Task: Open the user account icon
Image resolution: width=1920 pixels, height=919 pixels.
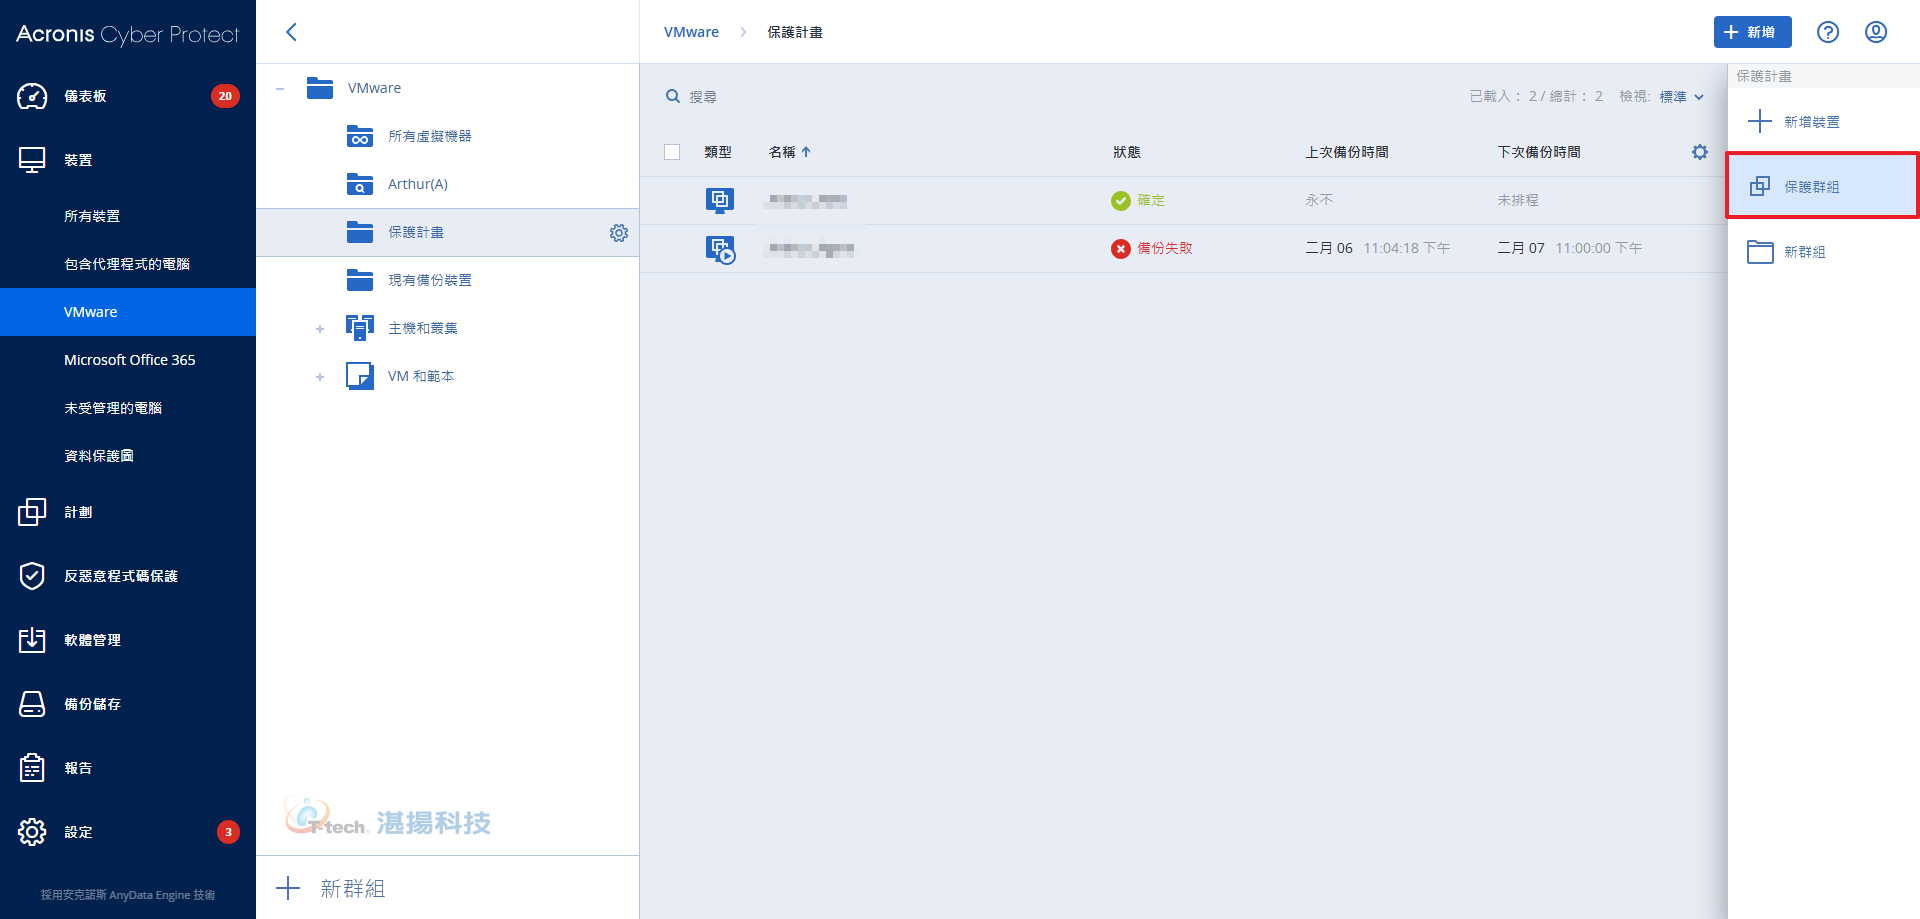Action: pyautogui.click(x=1876, y=32)
